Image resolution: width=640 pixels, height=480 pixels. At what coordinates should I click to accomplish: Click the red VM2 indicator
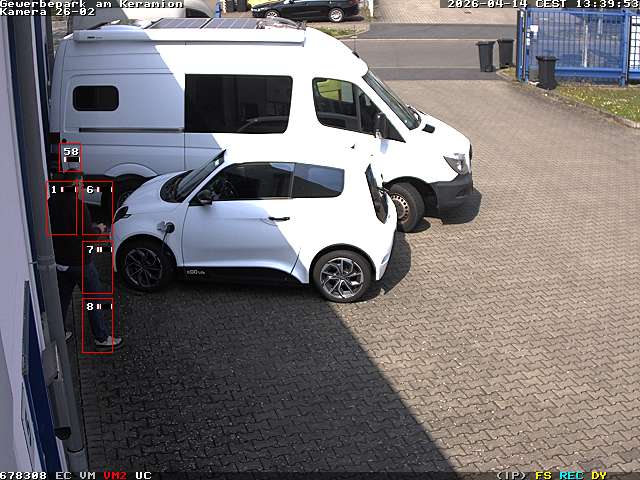[x=115, y=475]
